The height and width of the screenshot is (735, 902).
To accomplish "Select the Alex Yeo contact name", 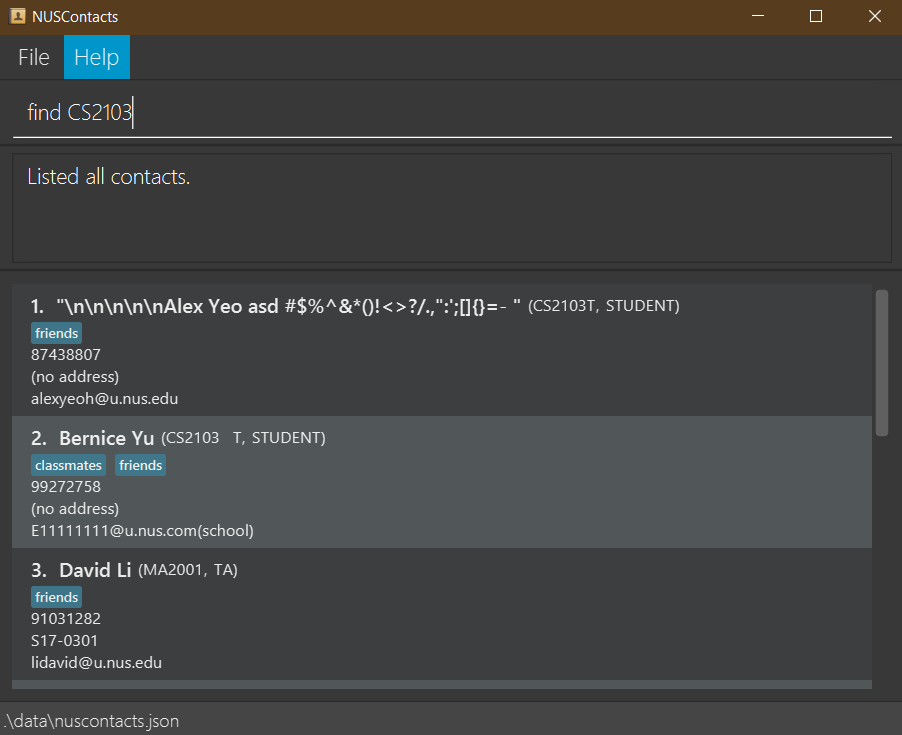I will pyautogui.click(x=288, y=306).
